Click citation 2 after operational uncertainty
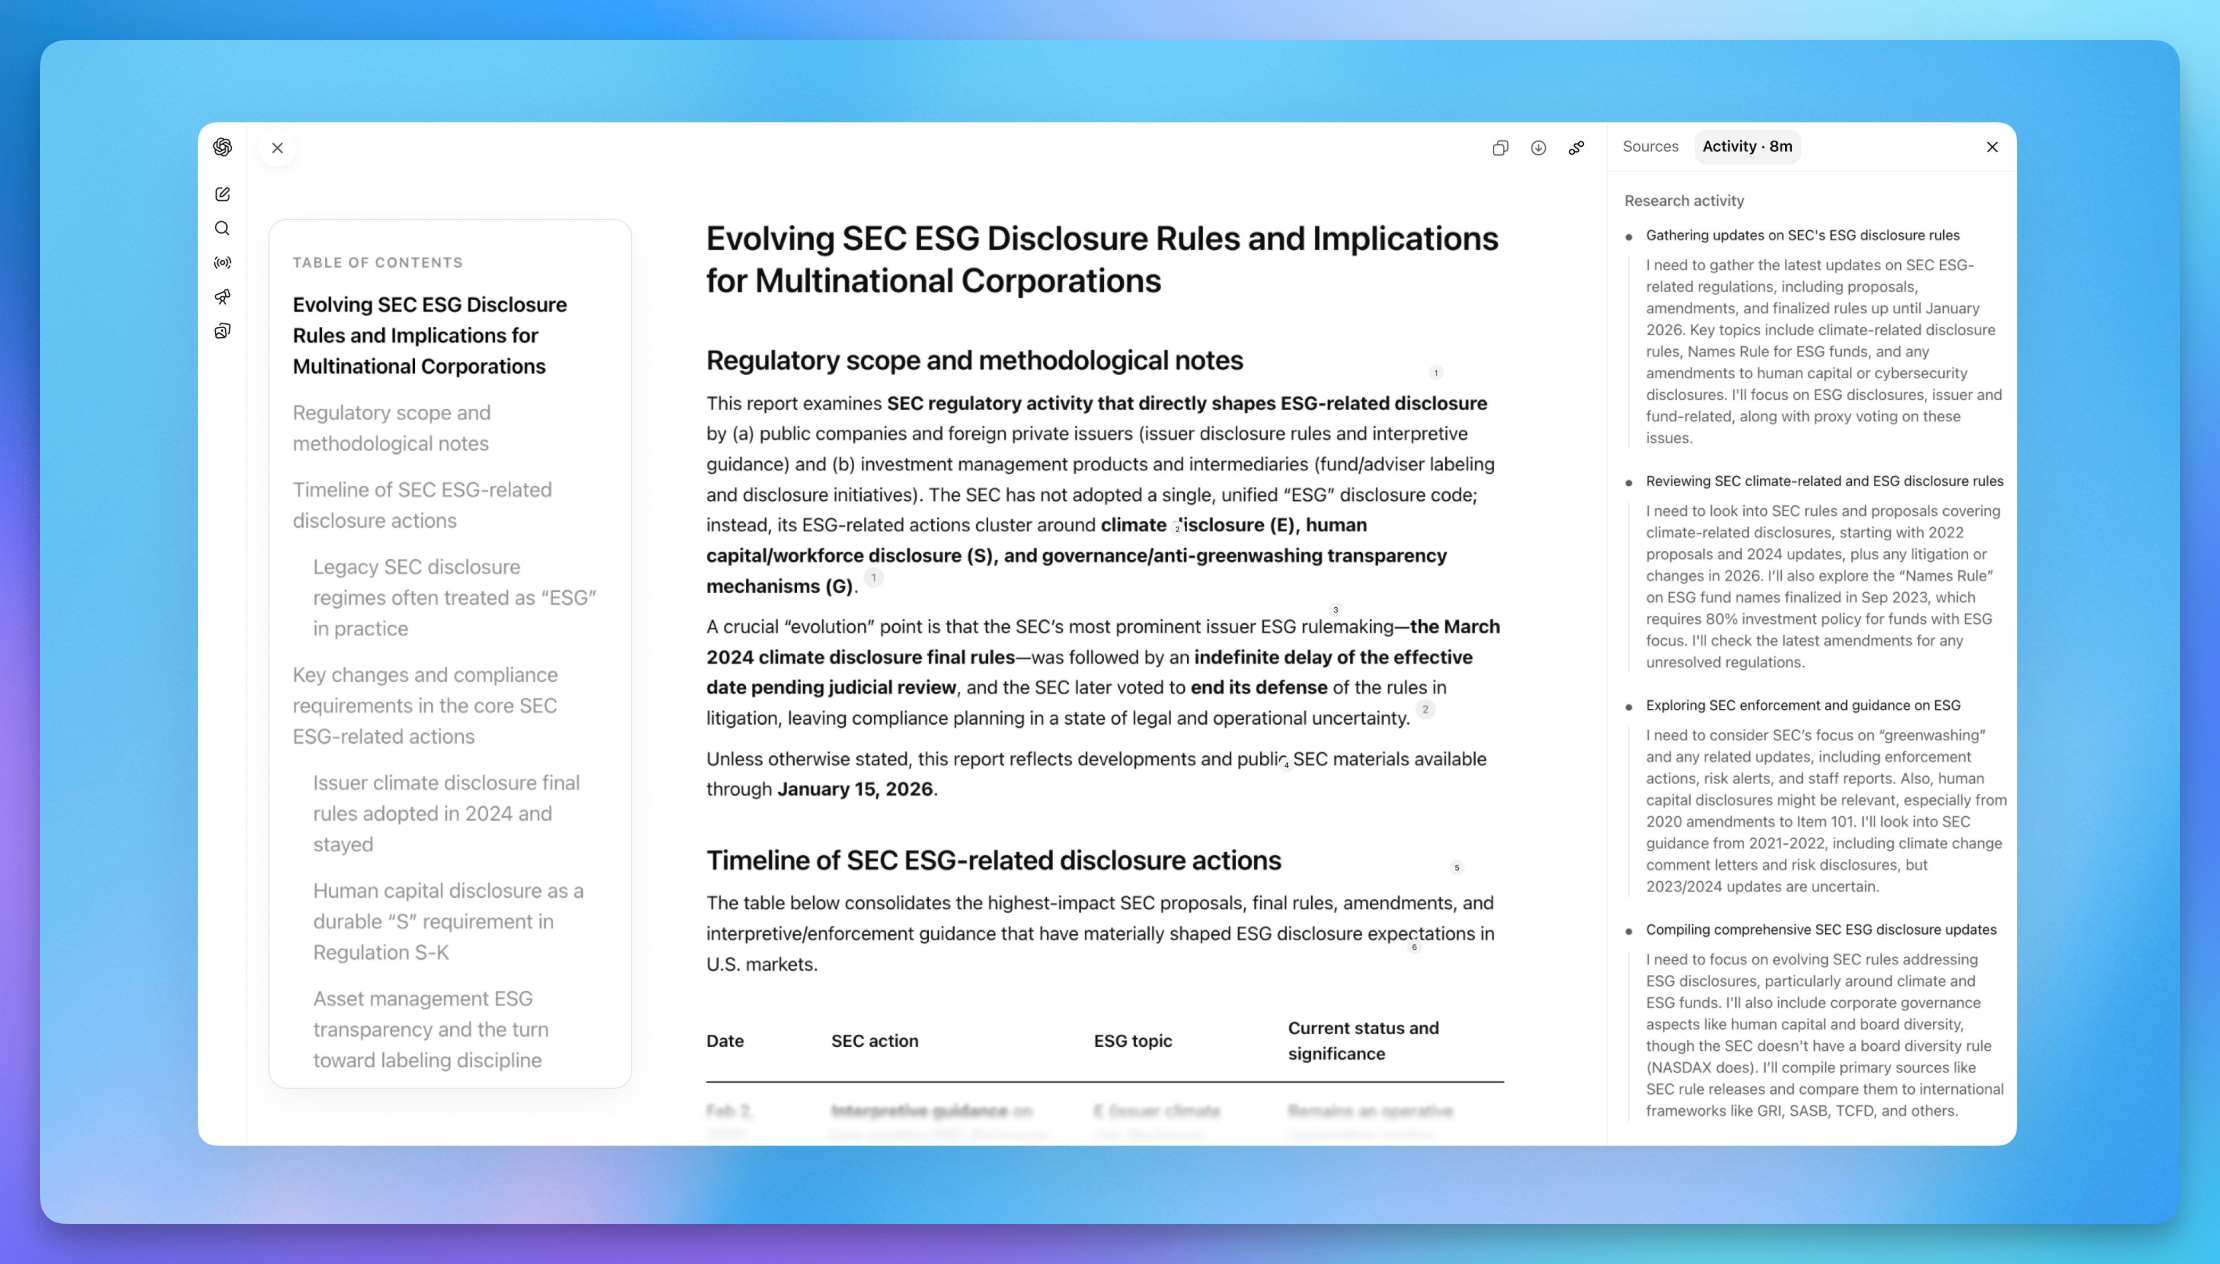 (1425, 709)
